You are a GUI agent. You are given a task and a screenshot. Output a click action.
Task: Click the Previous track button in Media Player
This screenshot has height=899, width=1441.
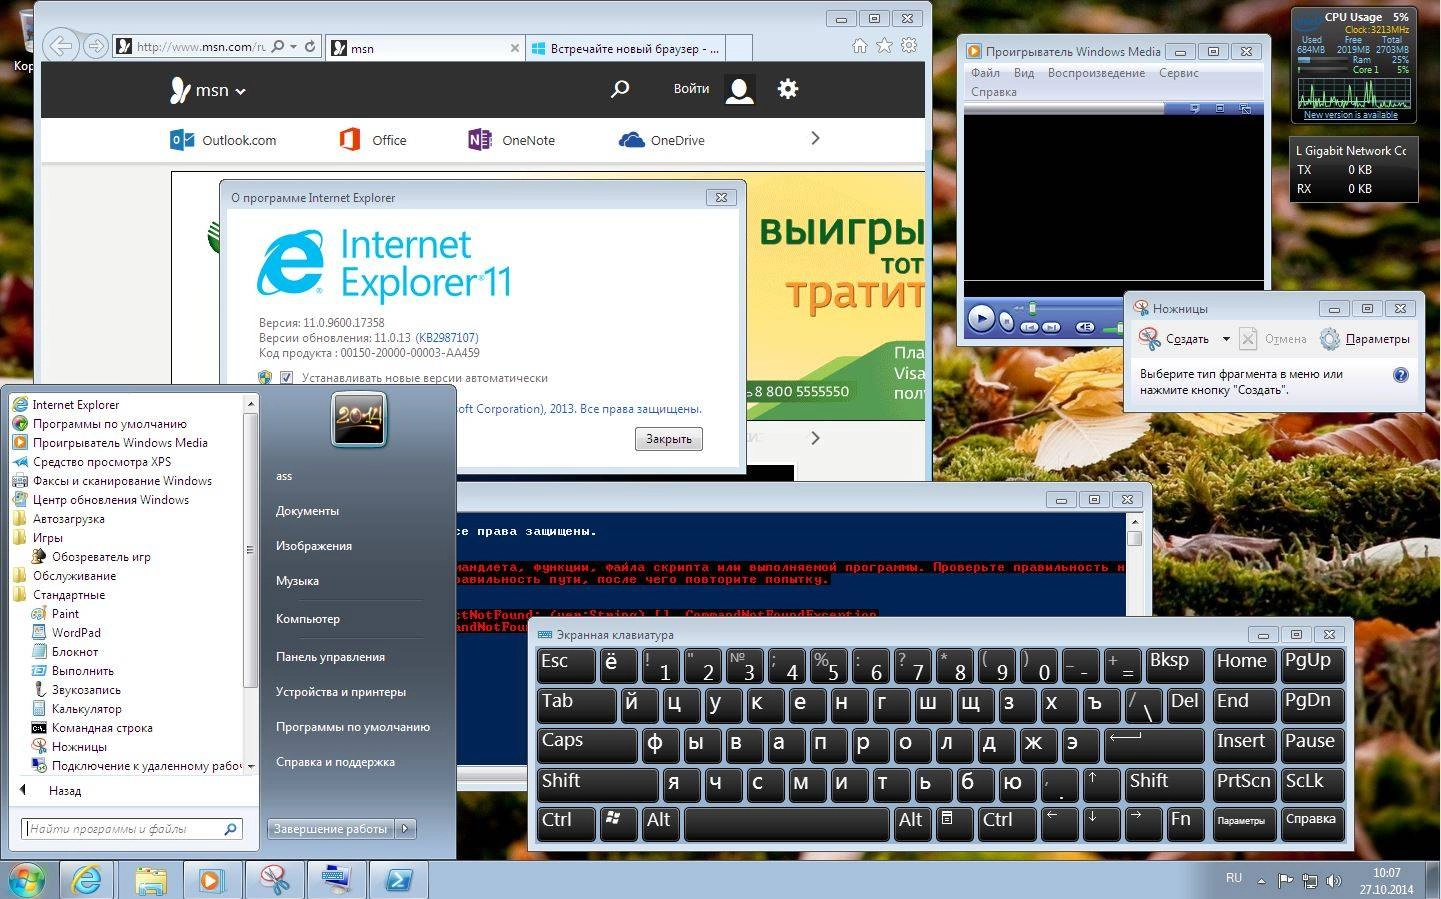click(1029, 327)
